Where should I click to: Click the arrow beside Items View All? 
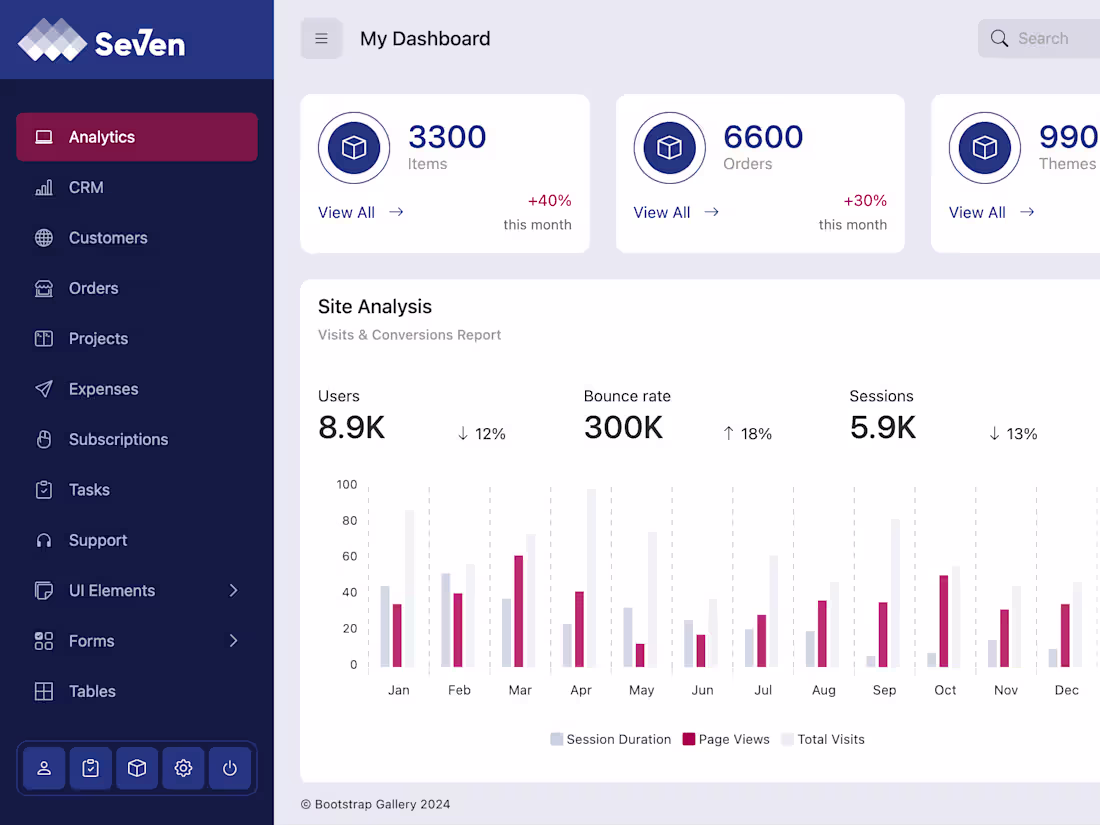pyautogui.click(x=396, y=212)
